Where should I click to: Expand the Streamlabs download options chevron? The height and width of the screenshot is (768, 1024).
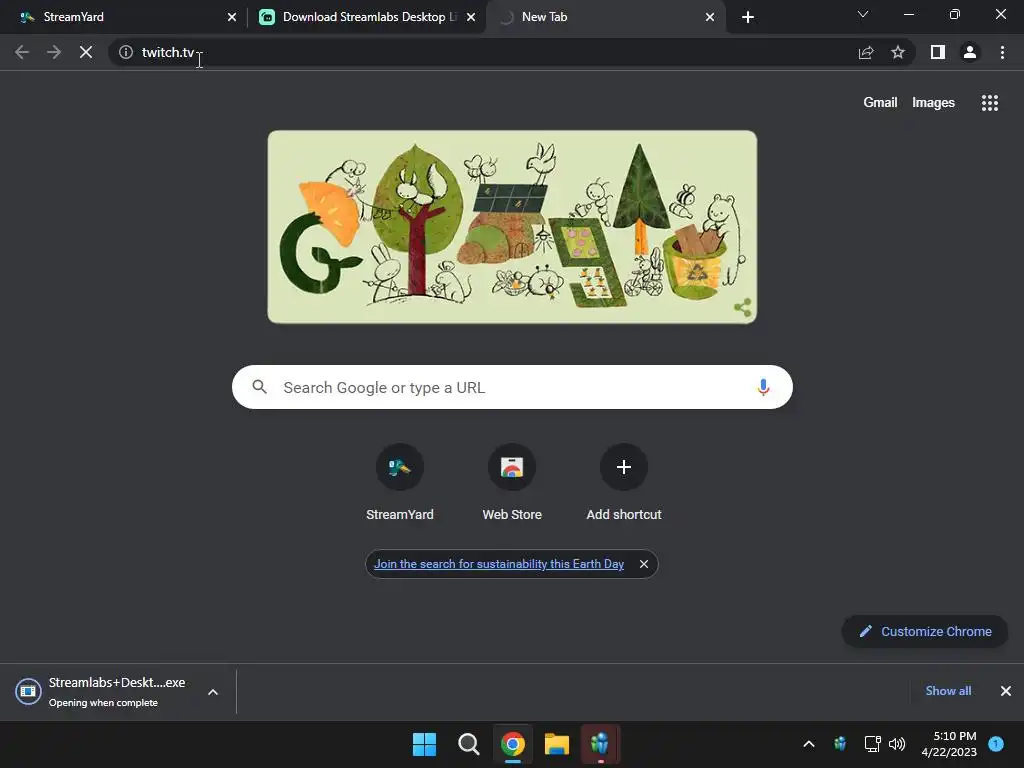(x=213, y=692)
